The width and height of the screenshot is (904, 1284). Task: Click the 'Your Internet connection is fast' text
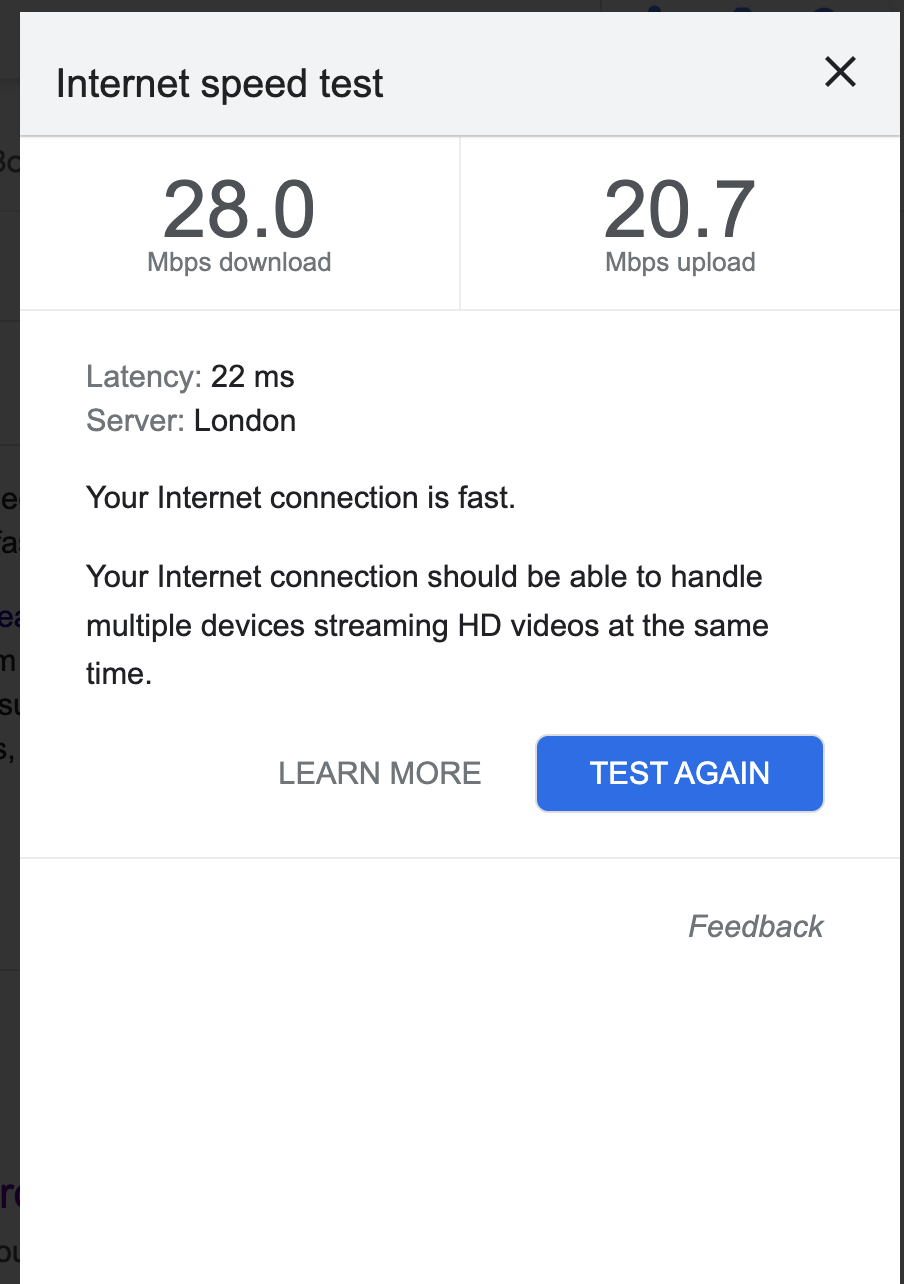pyautogui.click(x=301, y=498)
